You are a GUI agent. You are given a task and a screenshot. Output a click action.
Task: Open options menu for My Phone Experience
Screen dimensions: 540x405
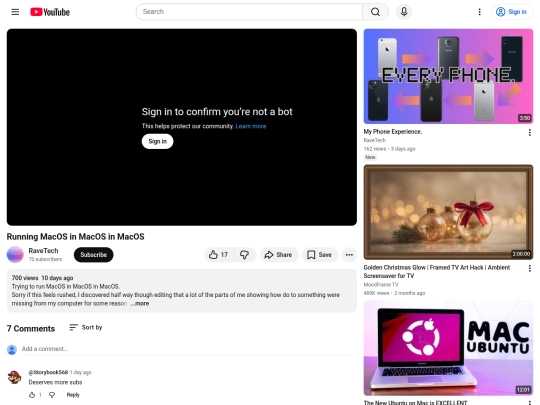pos(529,132)
